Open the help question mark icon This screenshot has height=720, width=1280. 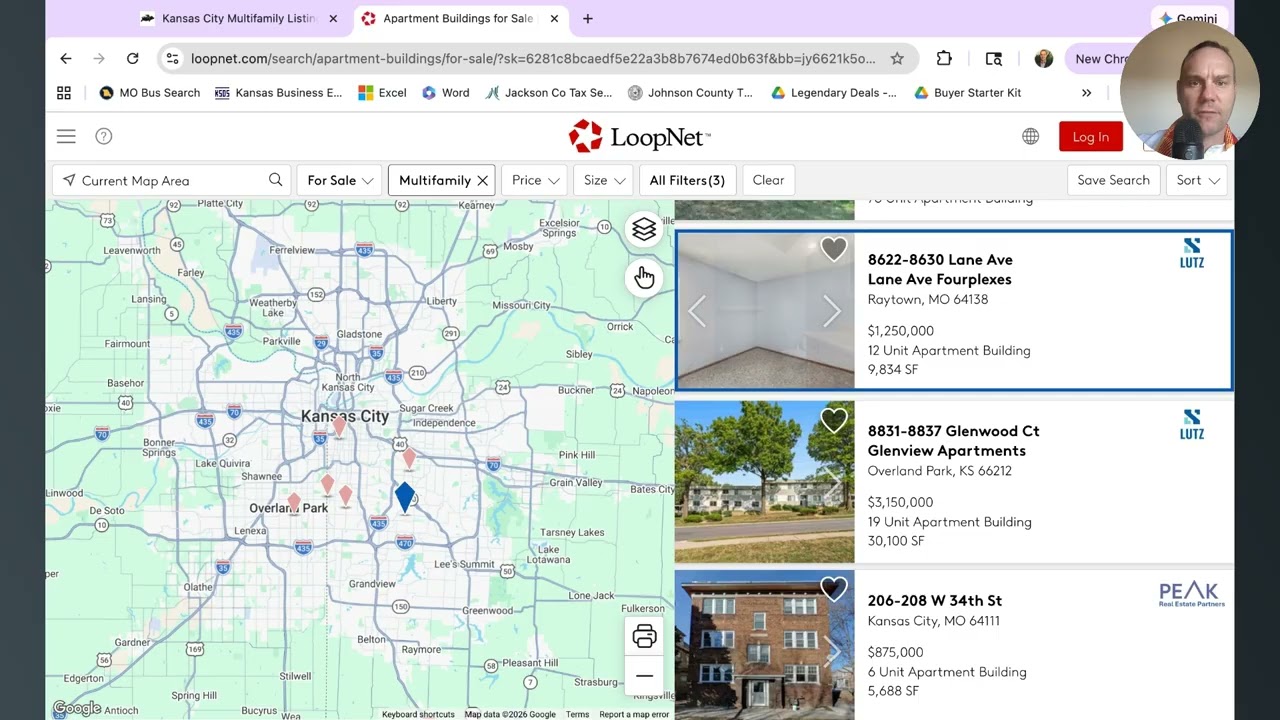[103, 136]
